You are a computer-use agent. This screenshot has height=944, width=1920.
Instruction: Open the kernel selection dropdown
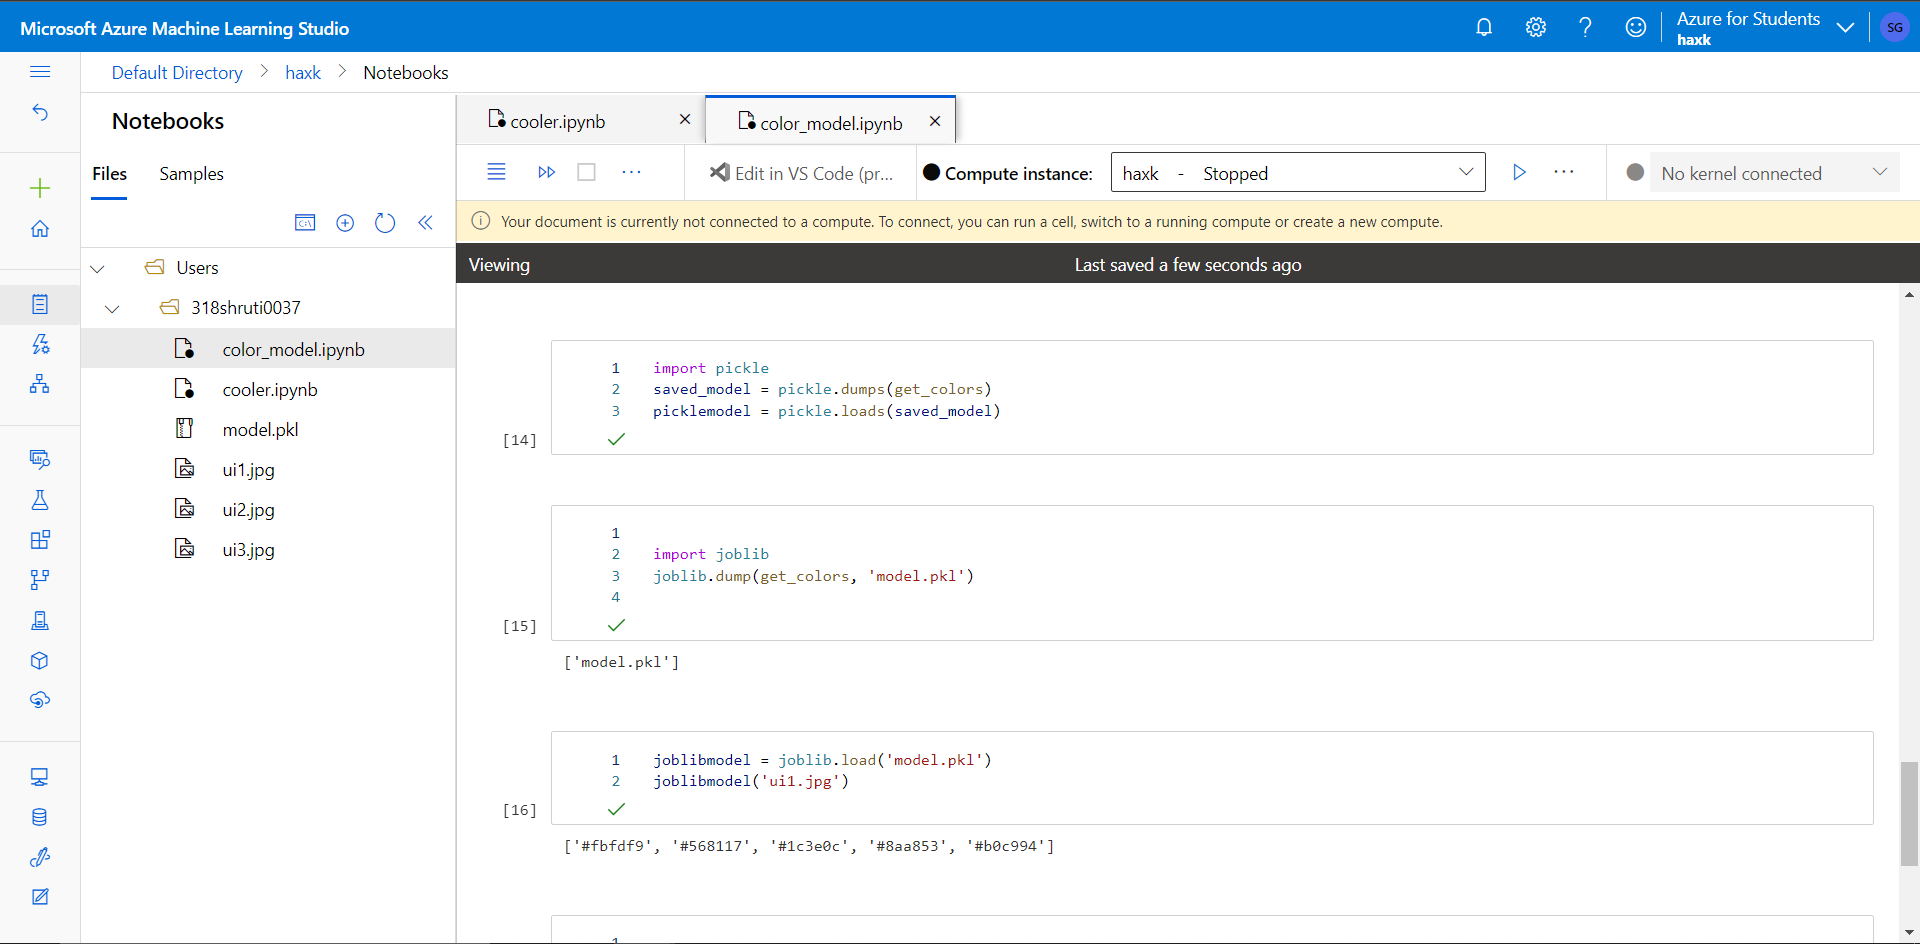coord(1773,173)
